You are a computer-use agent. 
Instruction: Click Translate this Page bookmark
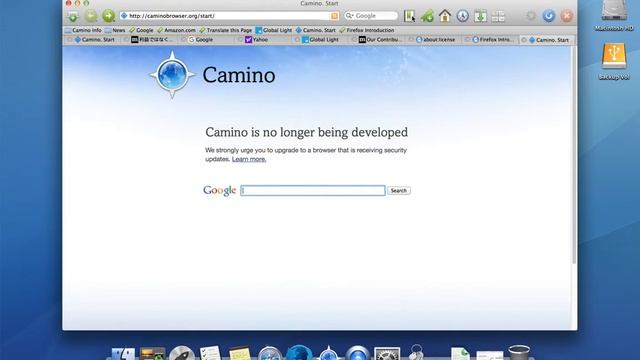pos(225,30)
